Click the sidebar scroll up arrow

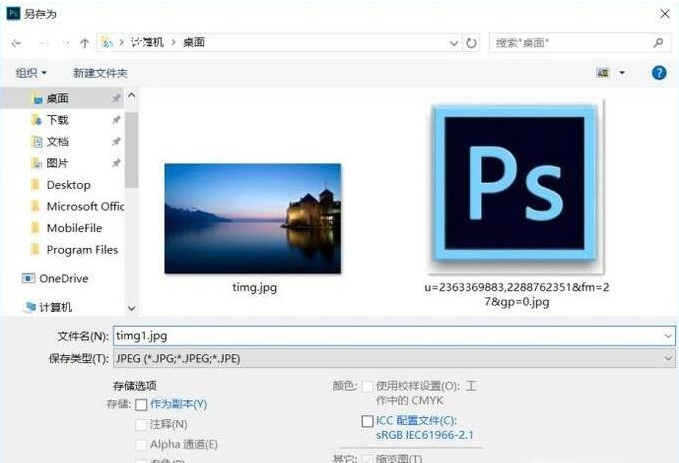click(132, 95)
